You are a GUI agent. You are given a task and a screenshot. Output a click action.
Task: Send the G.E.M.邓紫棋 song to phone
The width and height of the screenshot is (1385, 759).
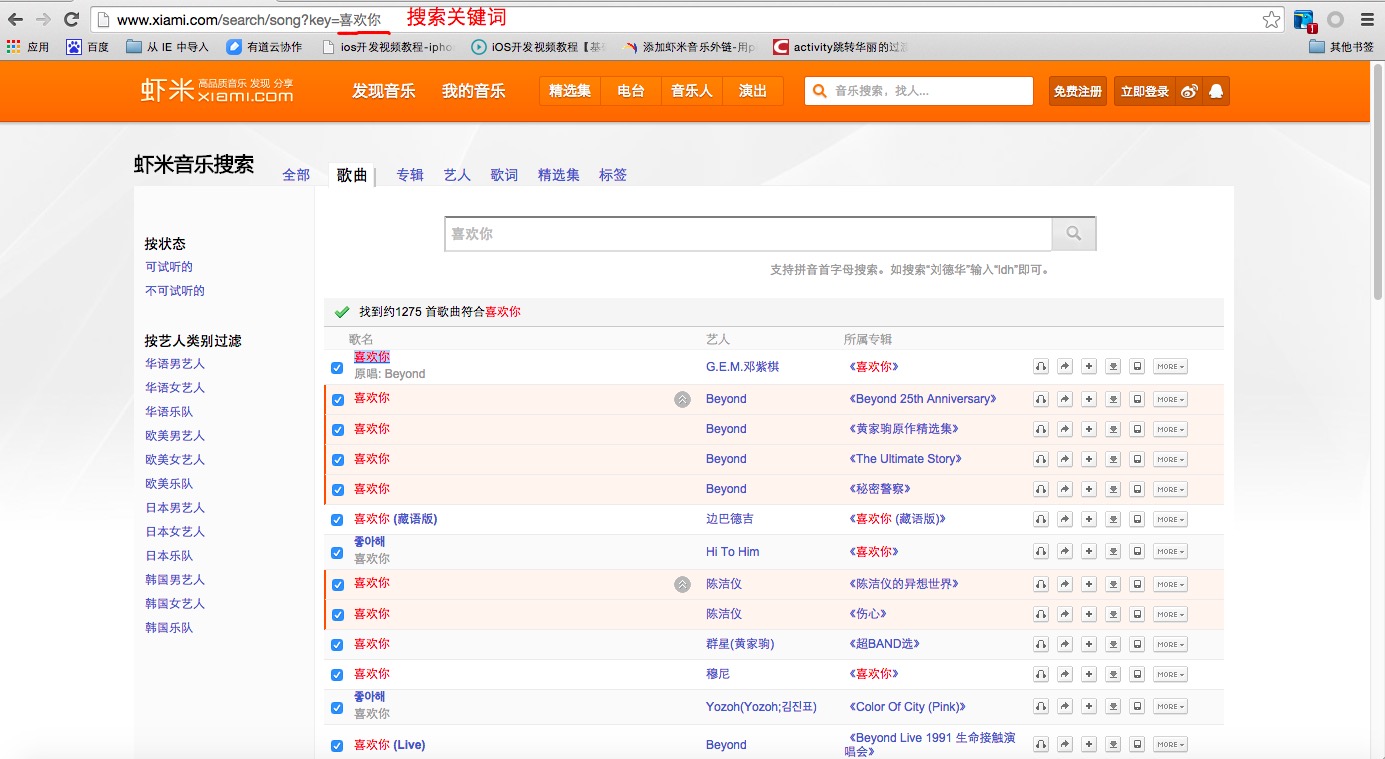(1137, 367)
